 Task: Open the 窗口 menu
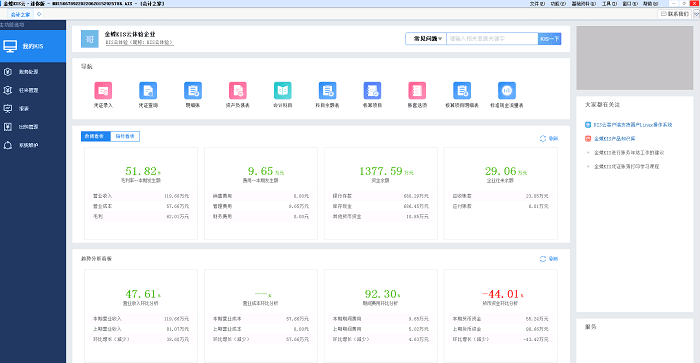point(629,4)
